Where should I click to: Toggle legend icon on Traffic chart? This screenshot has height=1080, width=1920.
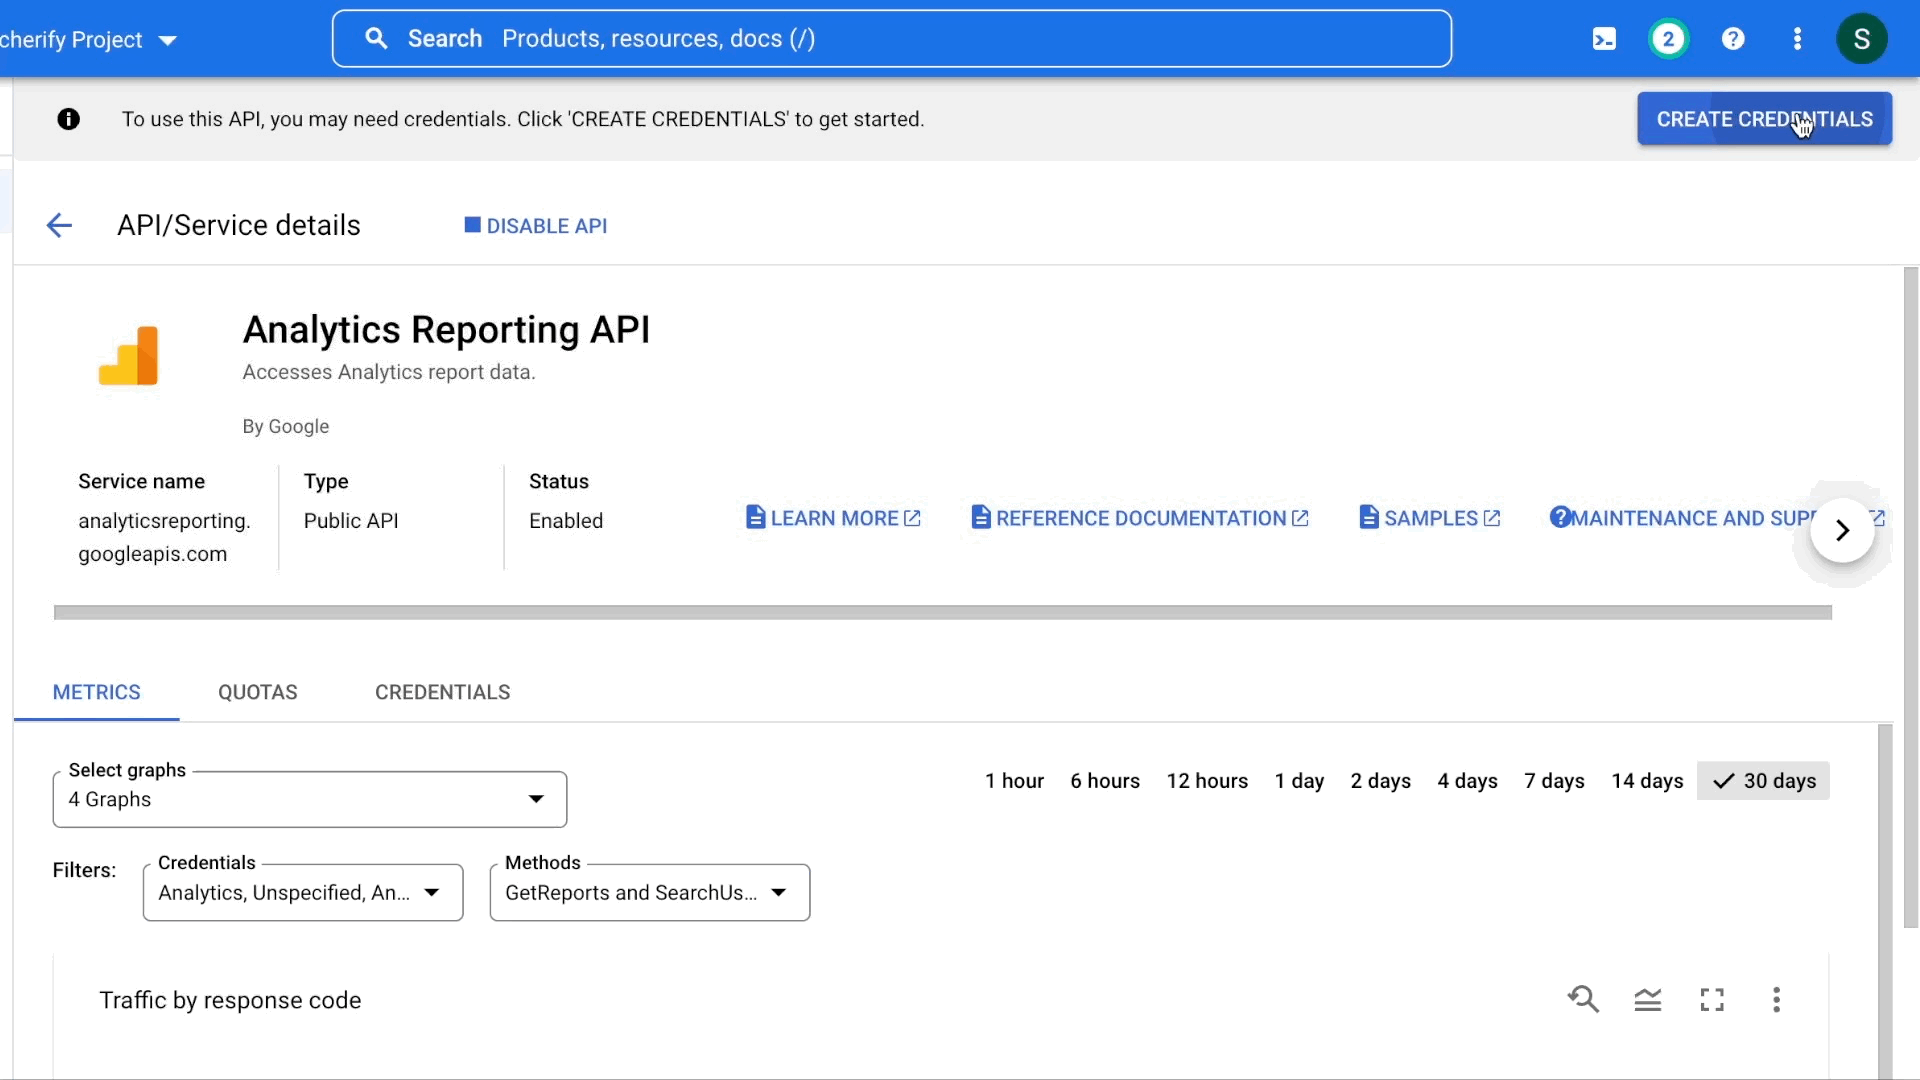1648,999
